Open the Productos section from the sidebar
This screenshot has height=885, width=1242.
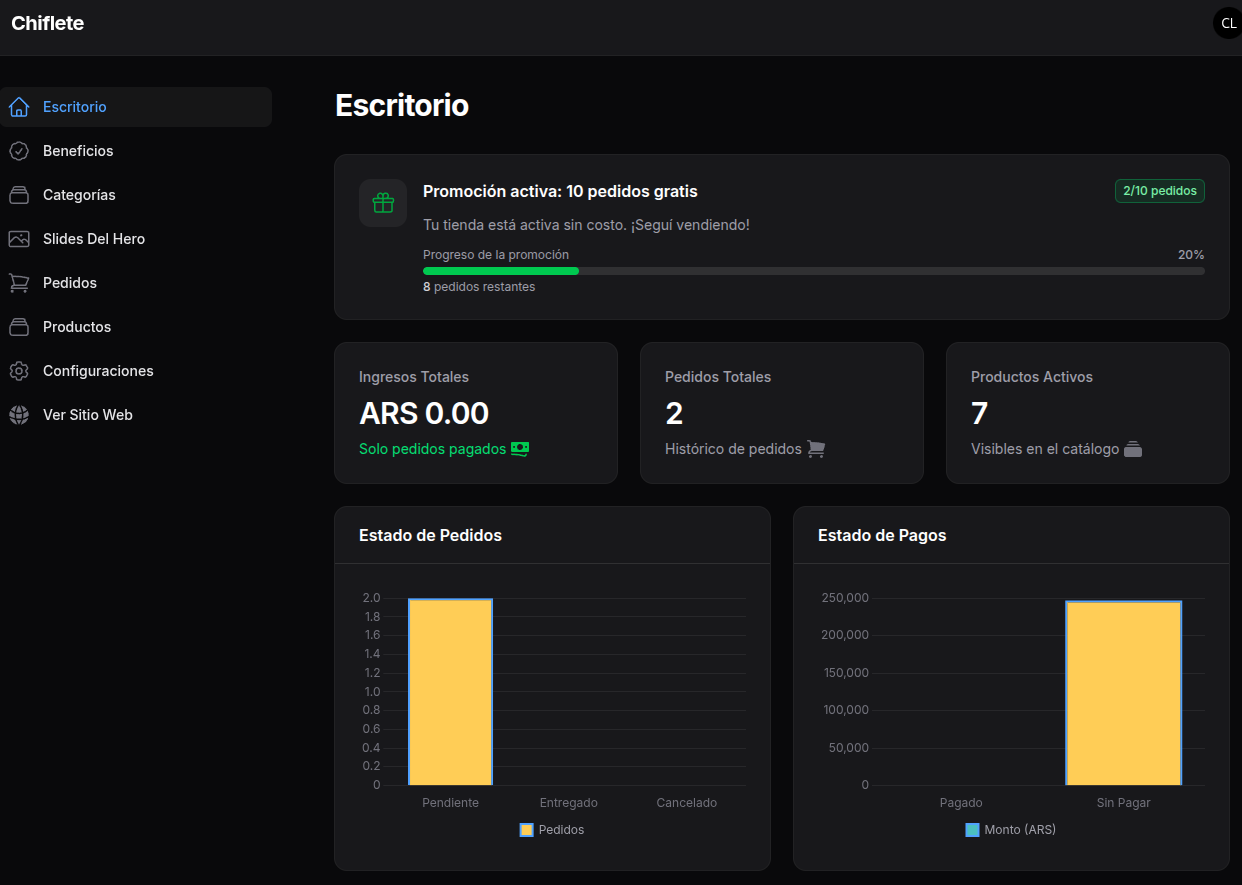(x=78, y=327)
